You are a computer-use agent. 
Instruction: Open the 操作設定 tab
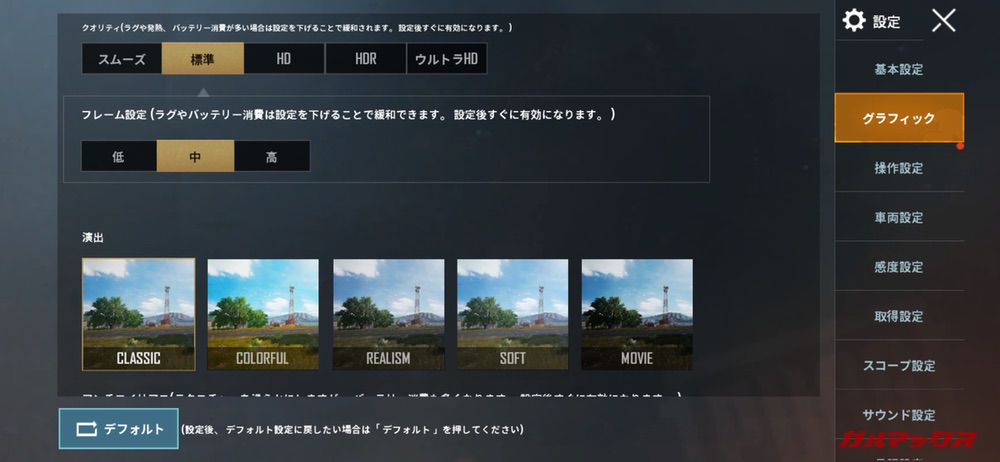click(899, 168)
